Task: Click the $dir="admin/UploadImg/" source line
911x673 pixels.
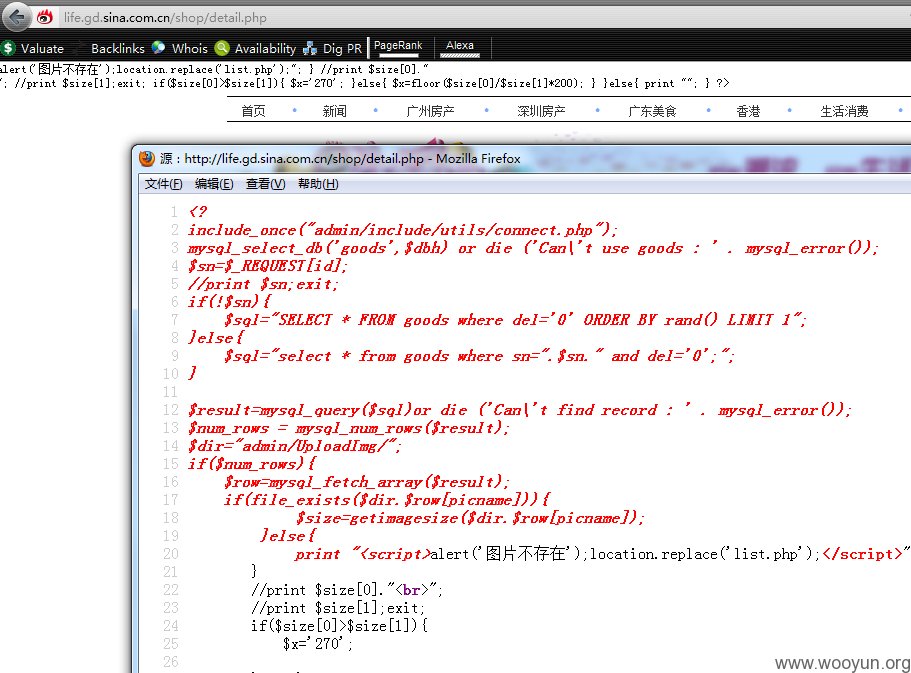Action: pos(294,446)
